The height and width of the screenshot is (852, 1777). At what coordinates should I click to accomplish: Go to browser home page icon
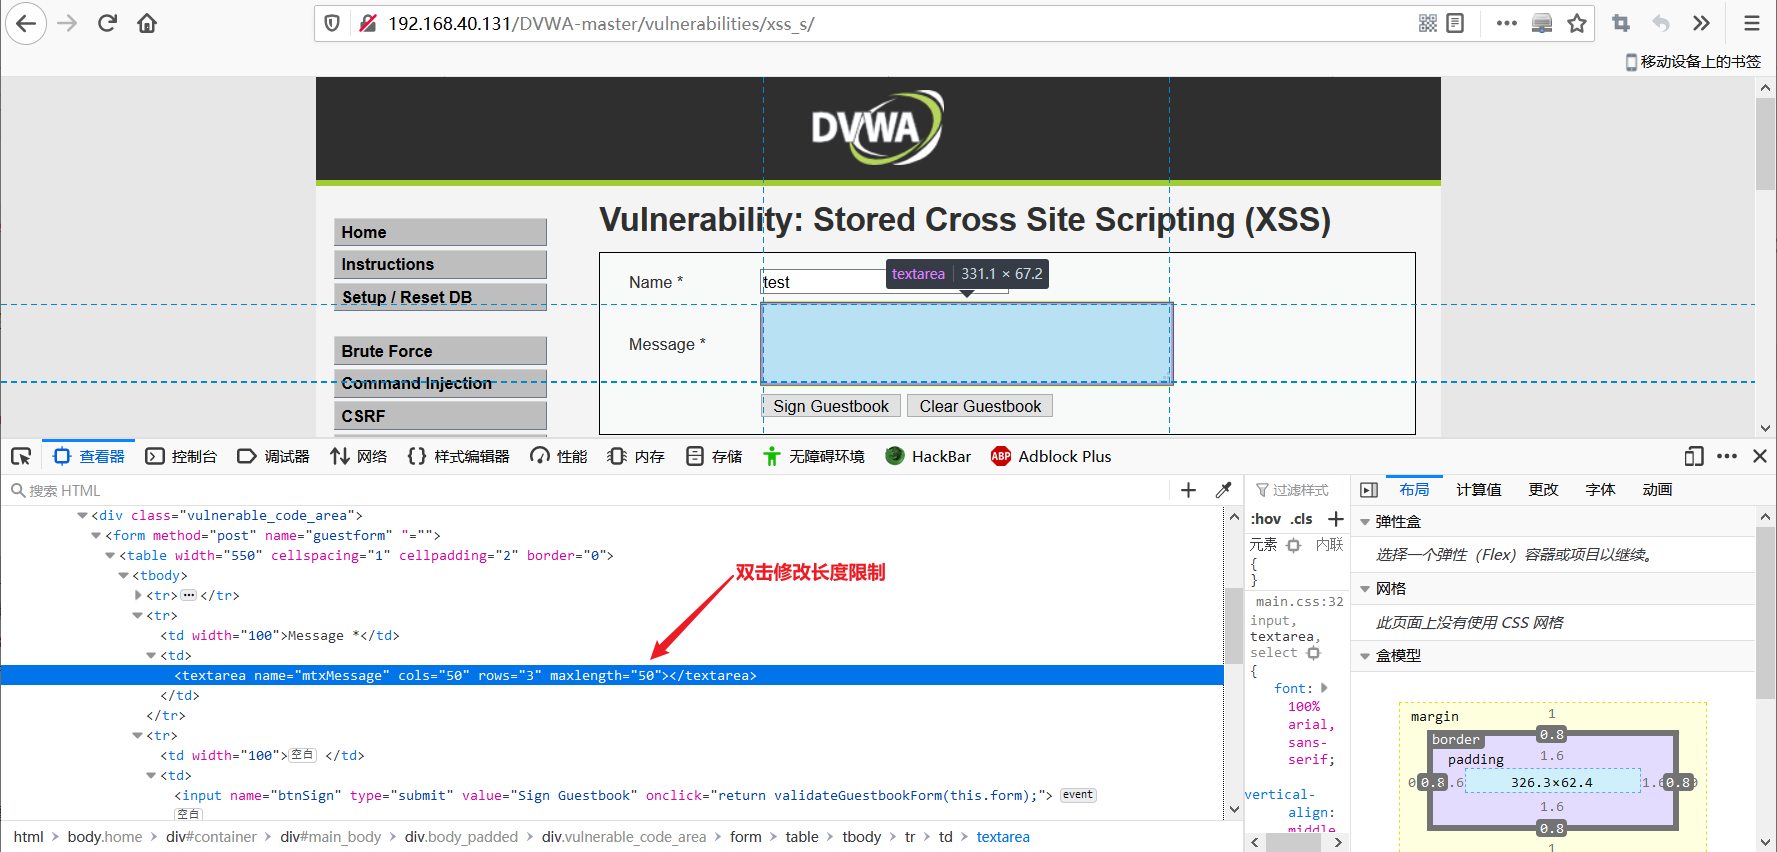pyautogui.click(x=147, y=23)
